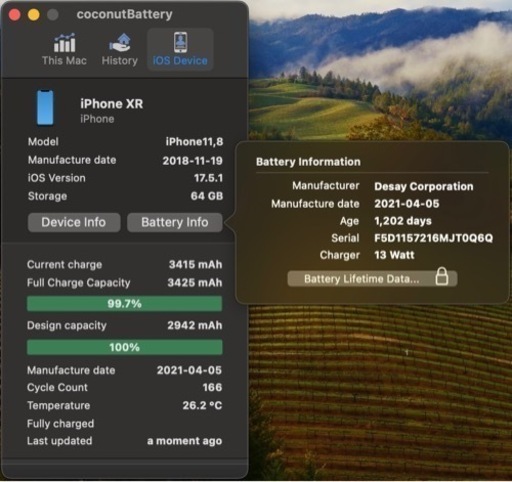Click the coconutBattery window title

[x=124, y=14]
